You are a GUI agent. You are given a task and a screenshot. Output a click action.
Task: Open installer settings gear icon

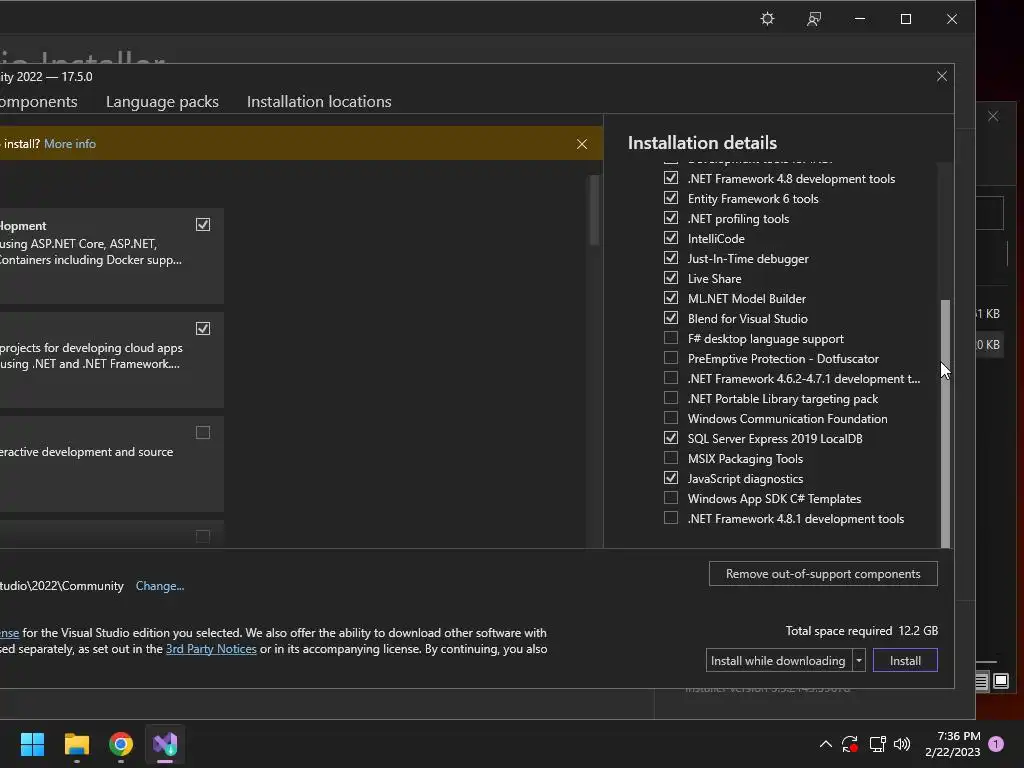[767, 19]
